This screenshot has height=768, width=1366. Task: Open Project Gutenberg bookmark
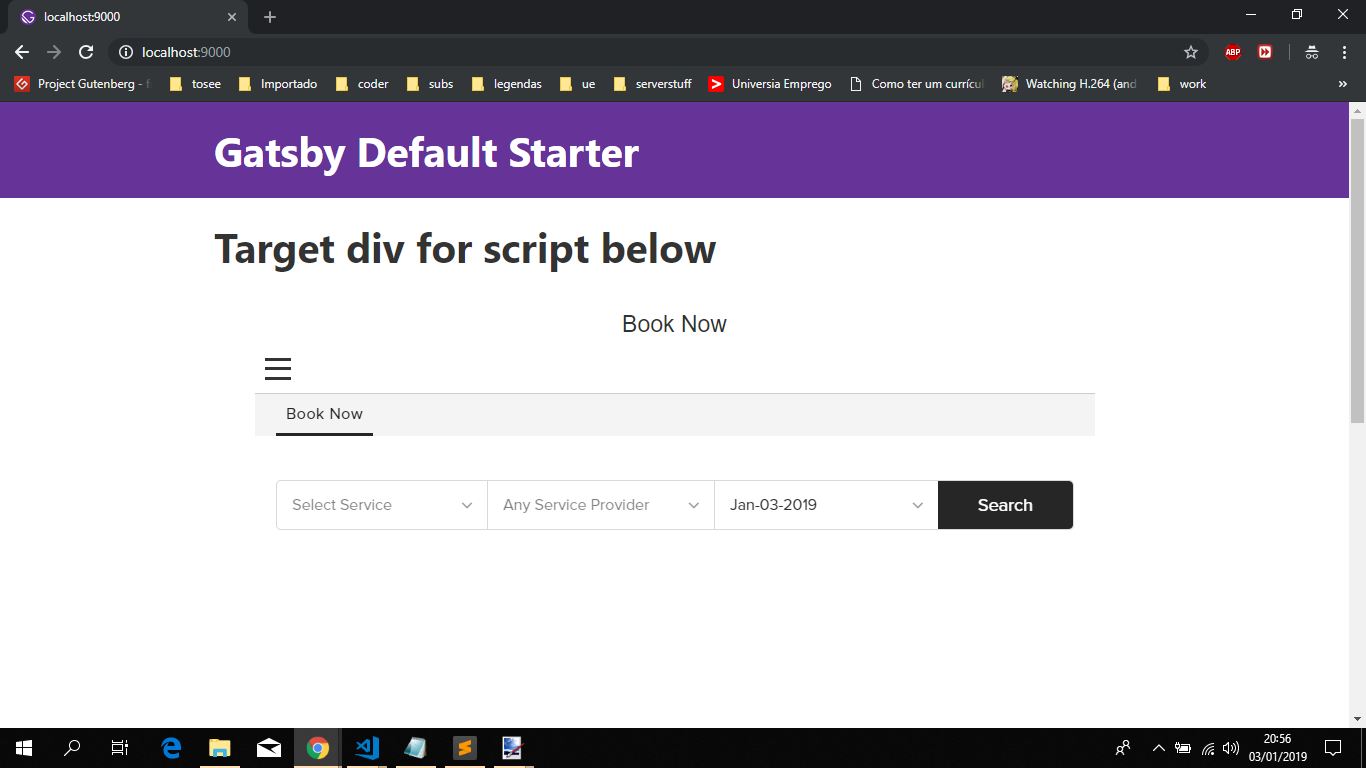[x=82, y=84]
